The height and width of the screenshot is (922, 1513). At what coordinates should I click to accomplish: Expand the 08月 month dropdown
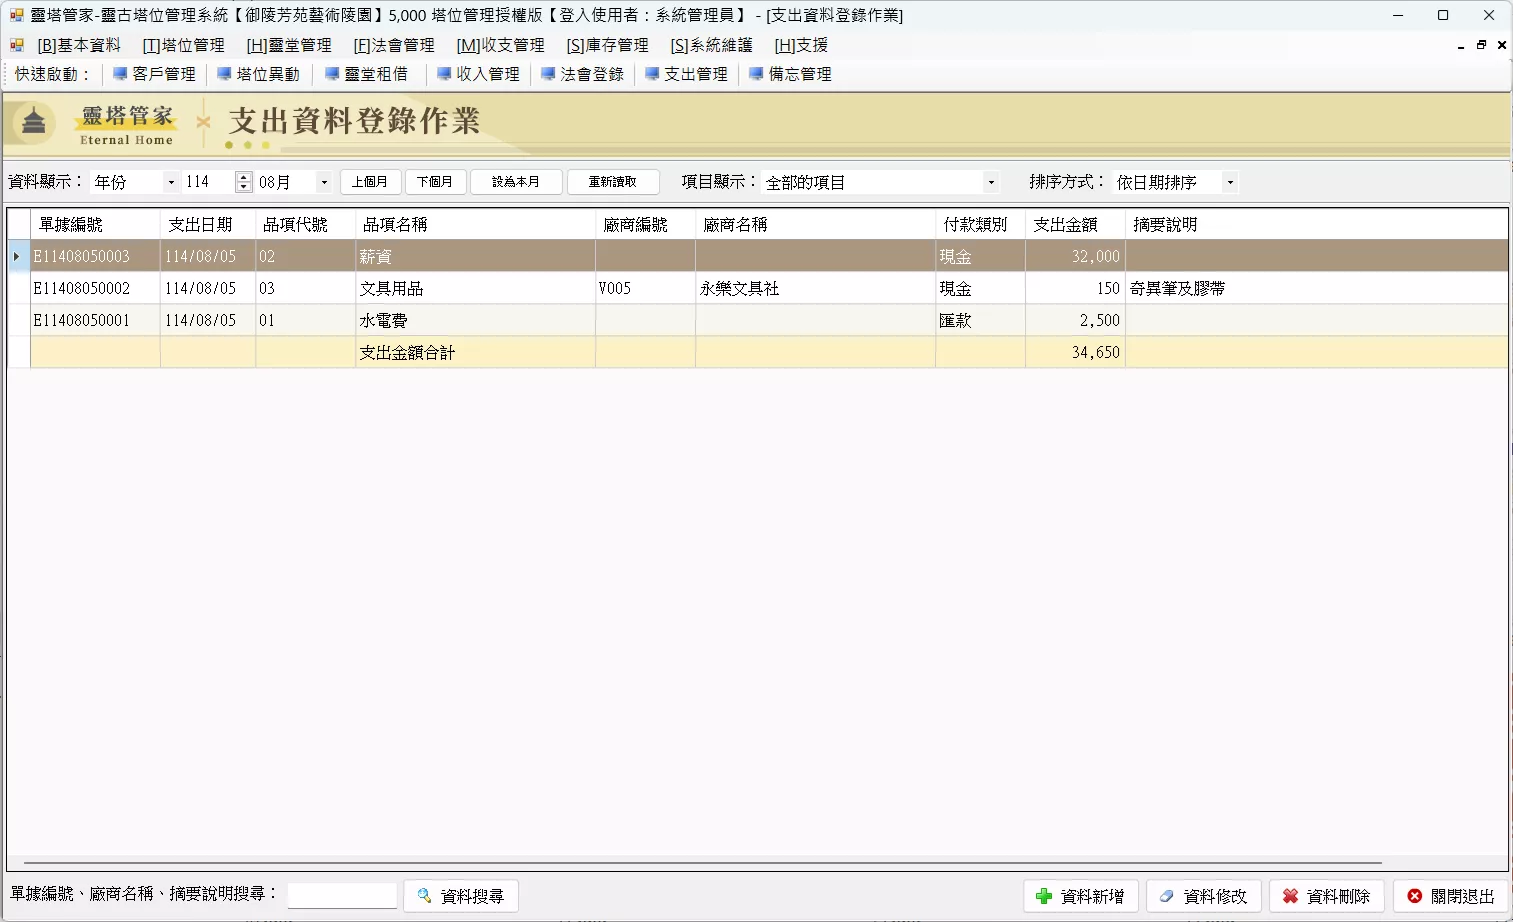[323, 182]
